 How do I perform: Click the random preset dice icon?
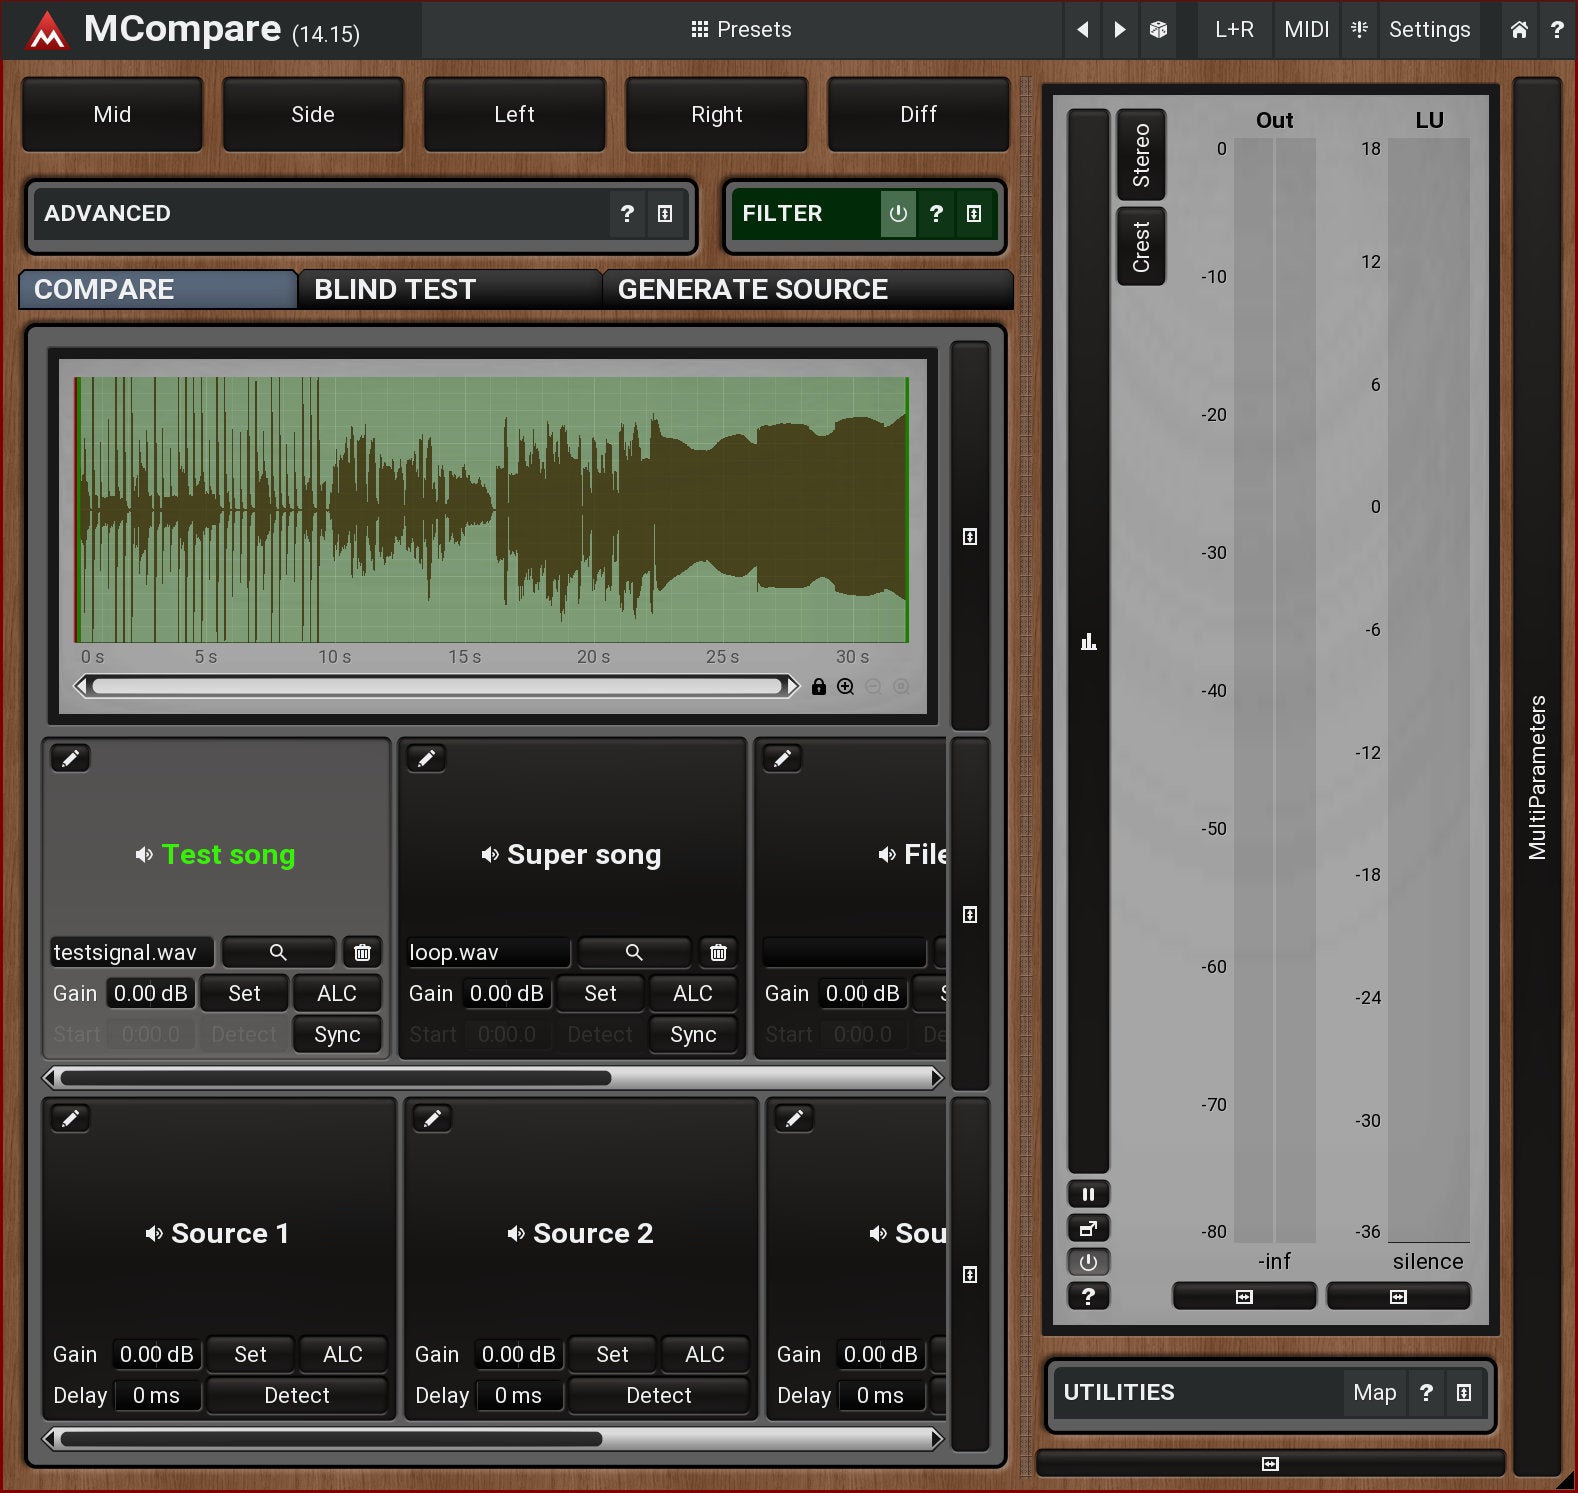coord(1158,30)
